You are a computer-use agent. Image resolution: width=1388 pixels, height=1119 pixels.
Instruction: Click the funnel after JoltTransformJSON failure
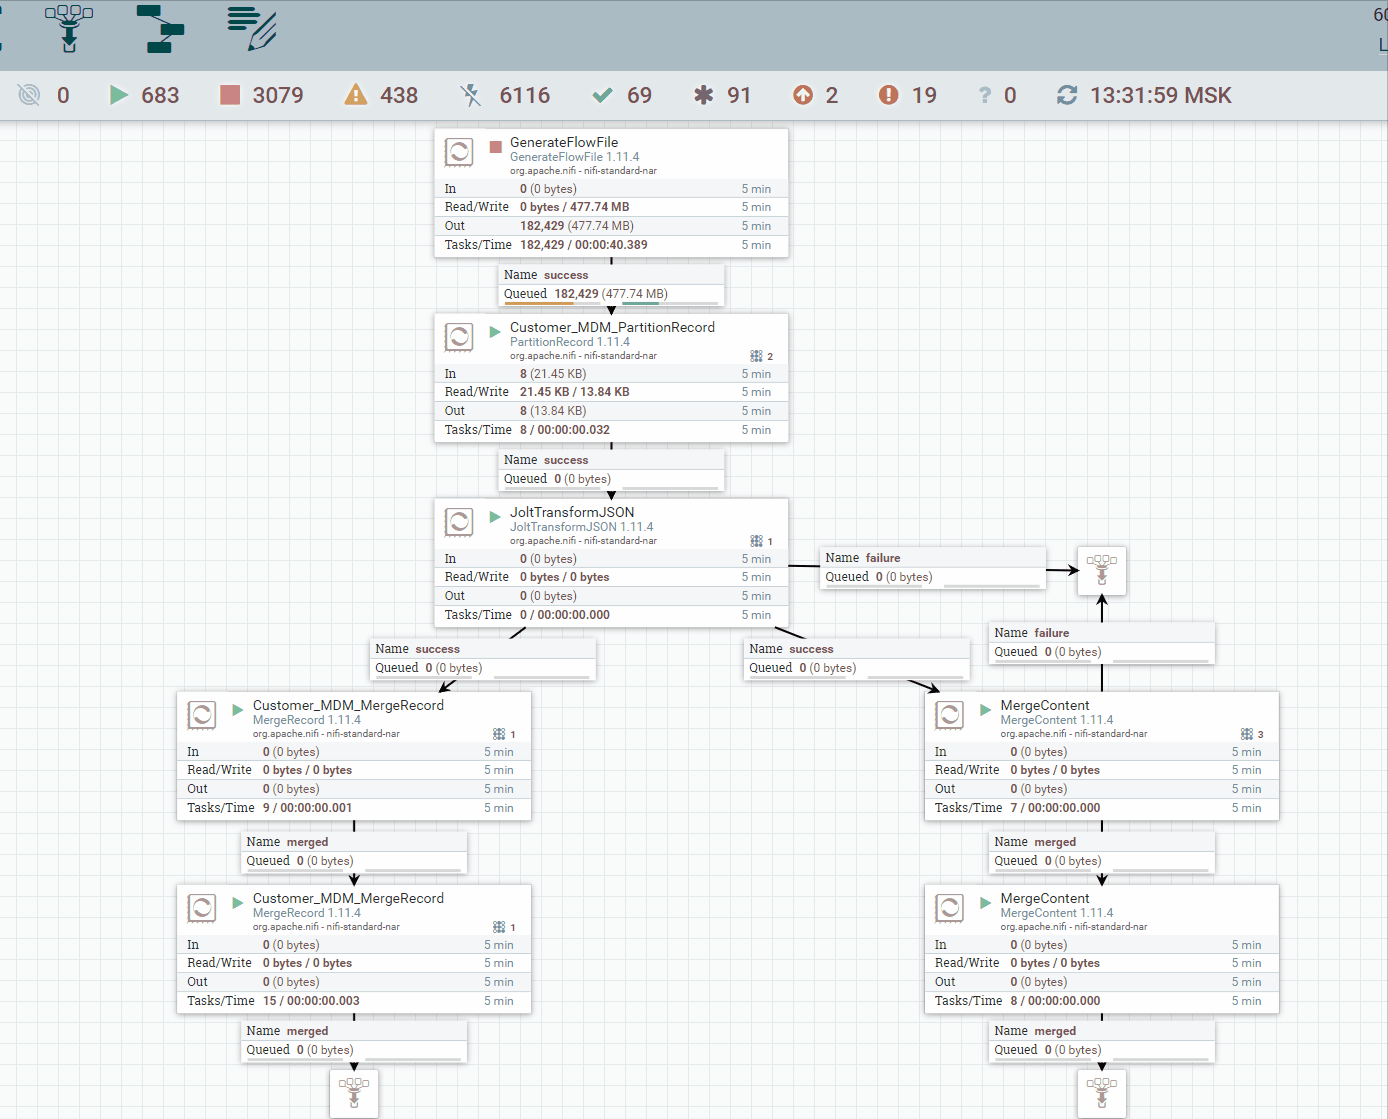click(x=1102, y=571)
